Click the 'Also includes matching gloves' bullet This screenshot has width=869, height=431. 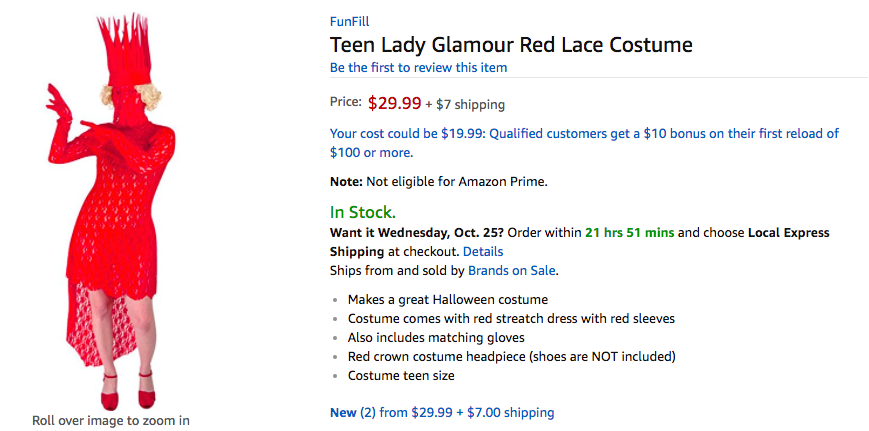[436, 338]
